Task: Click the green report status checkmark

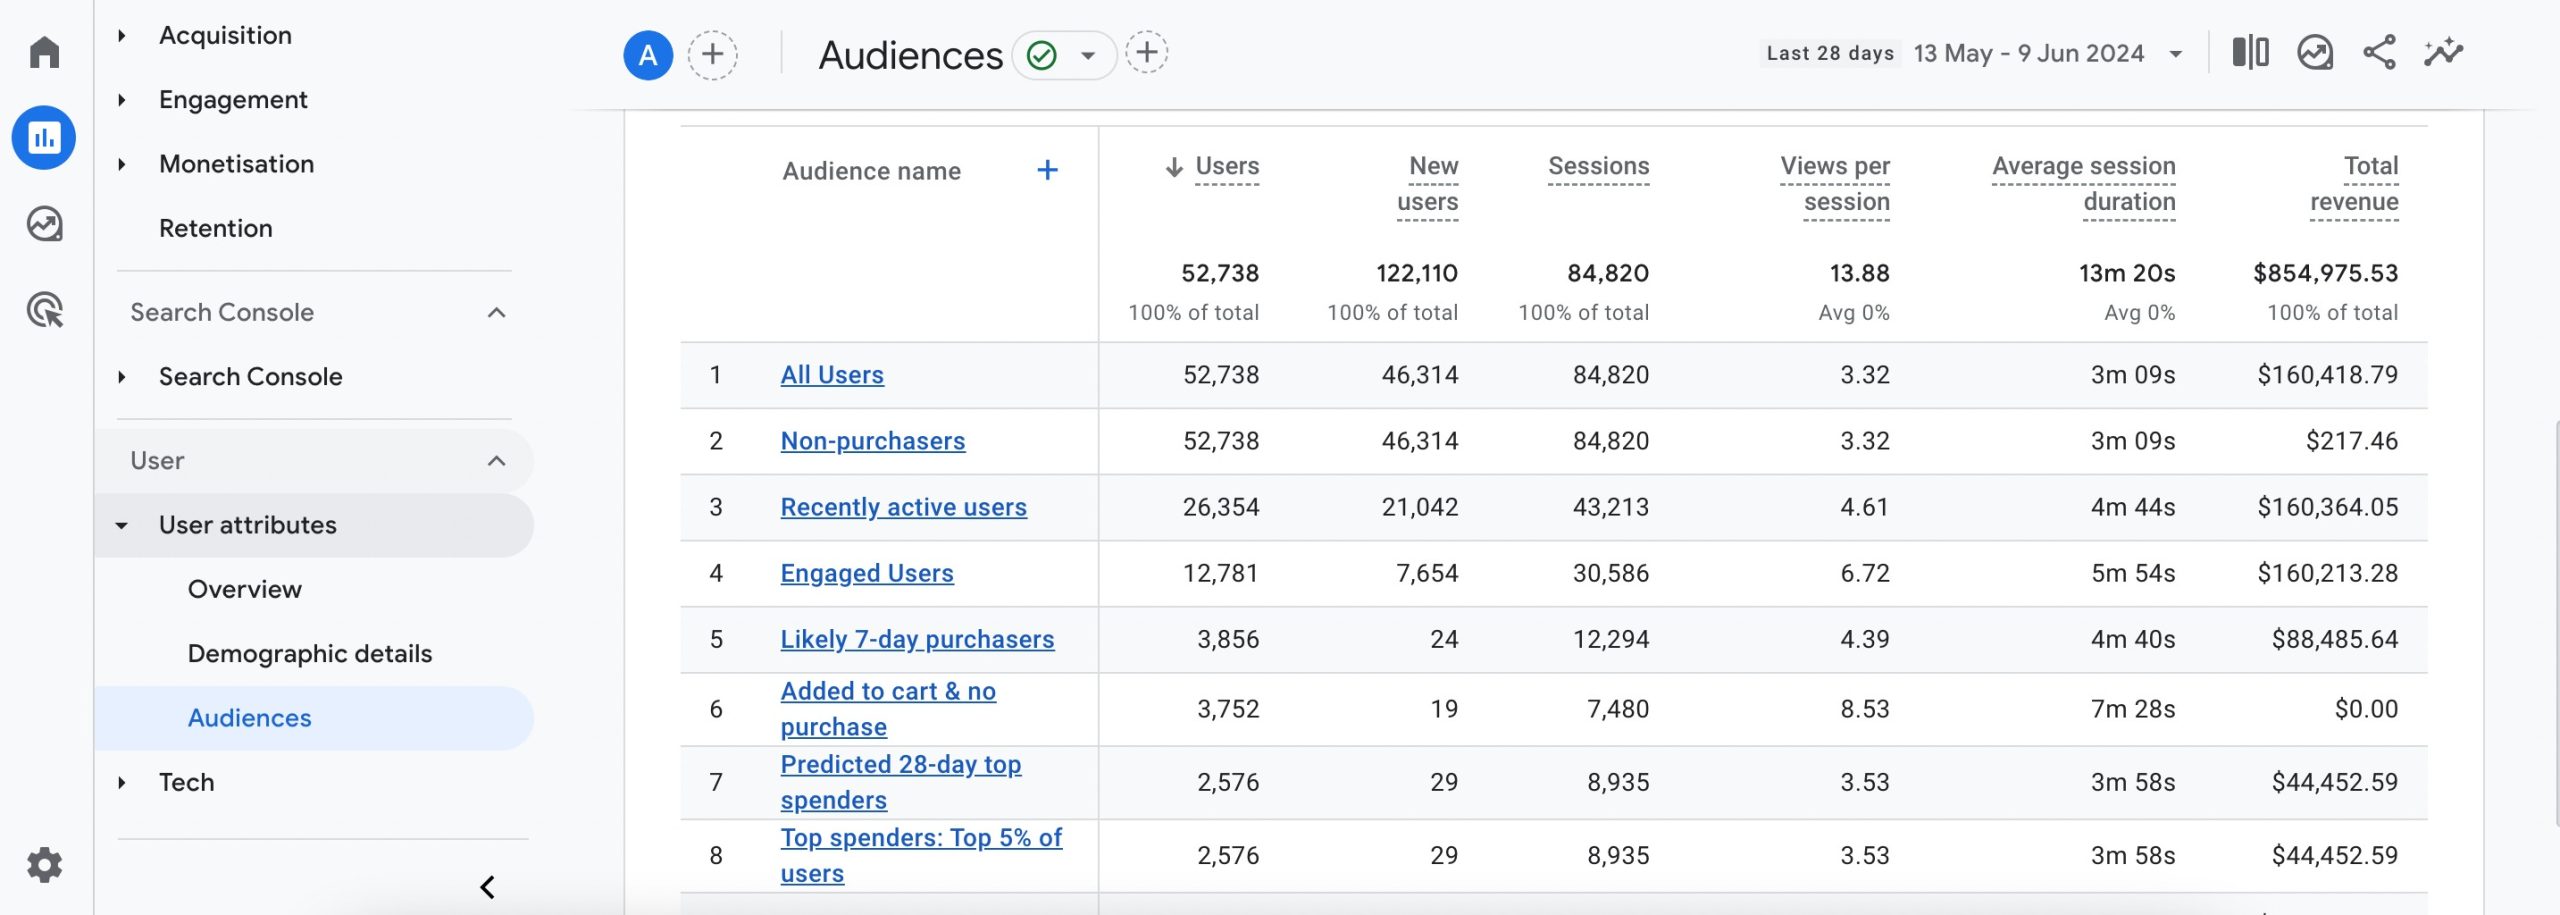Action: coord(1041,55)
